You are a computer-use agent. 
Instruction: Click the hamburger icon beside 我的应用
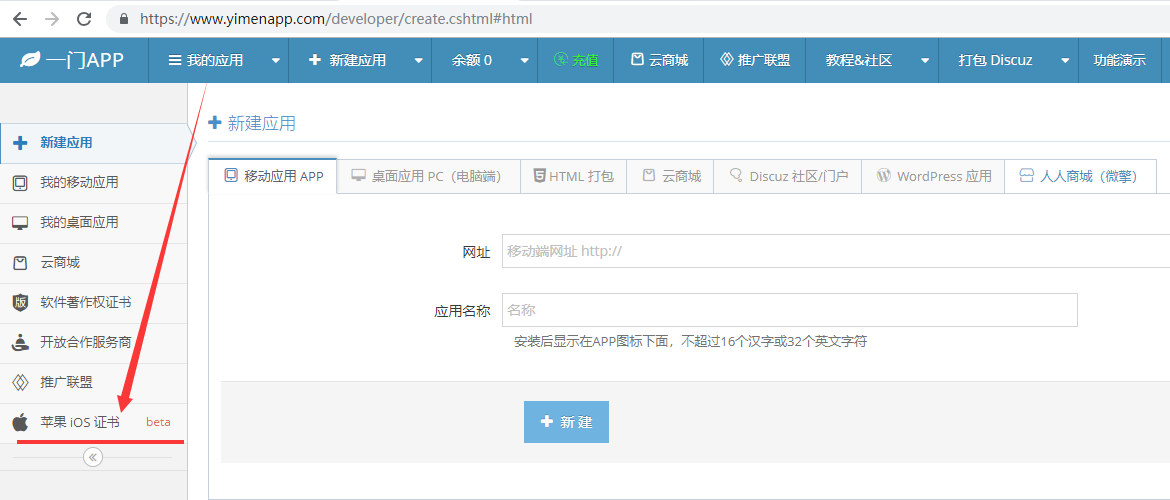[175, 60]
